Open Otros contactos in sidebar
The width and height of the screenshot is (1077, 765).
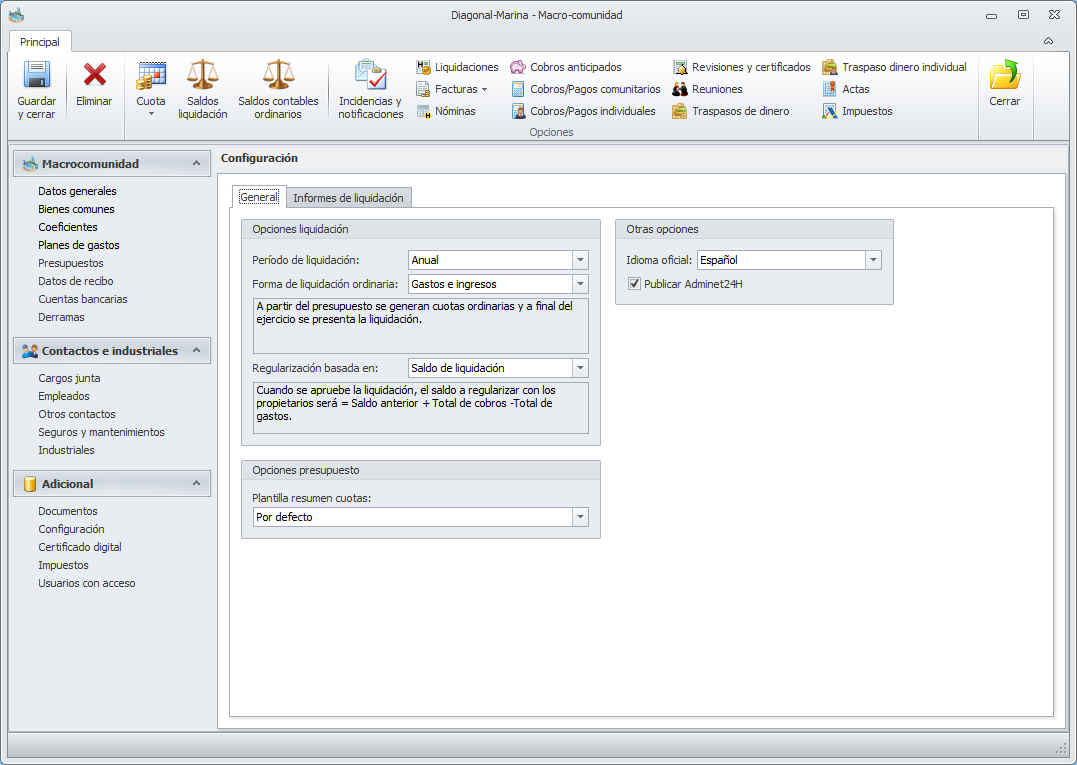[77, 414]
